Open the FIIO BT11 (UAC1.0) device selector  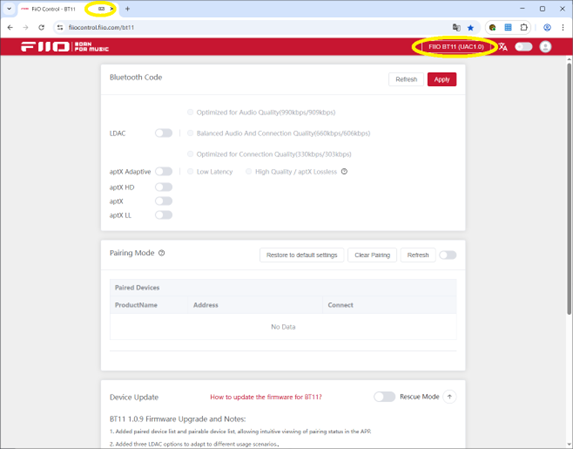click(456, 47)
